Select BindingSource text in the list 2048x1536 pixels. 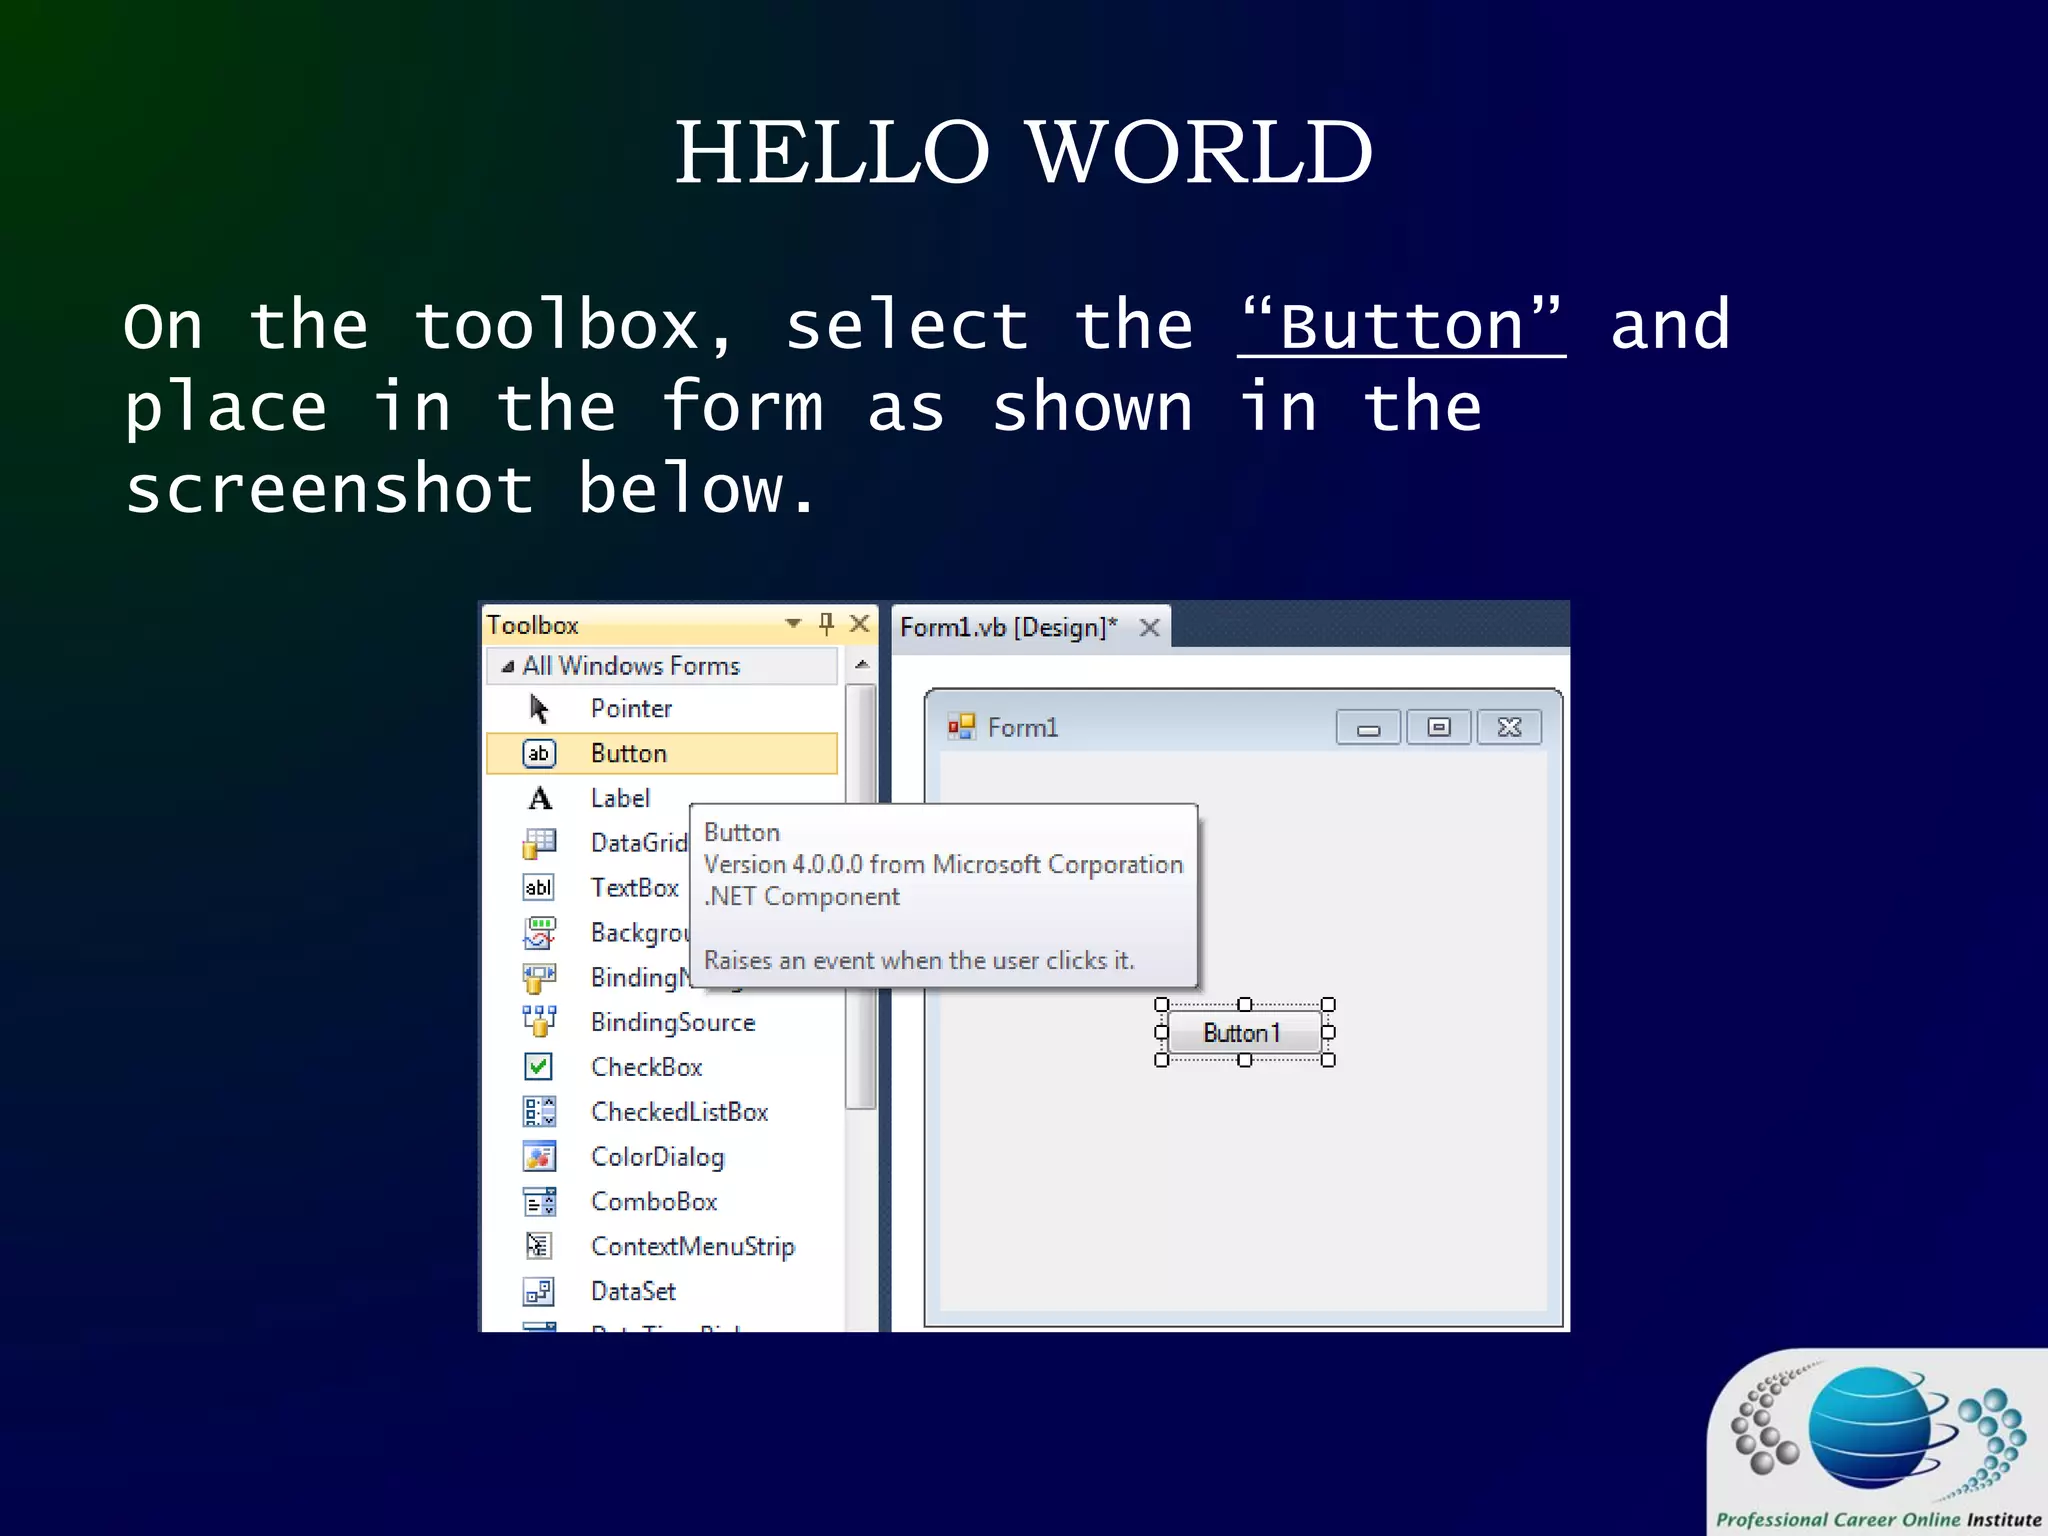tap(673, 1022)
